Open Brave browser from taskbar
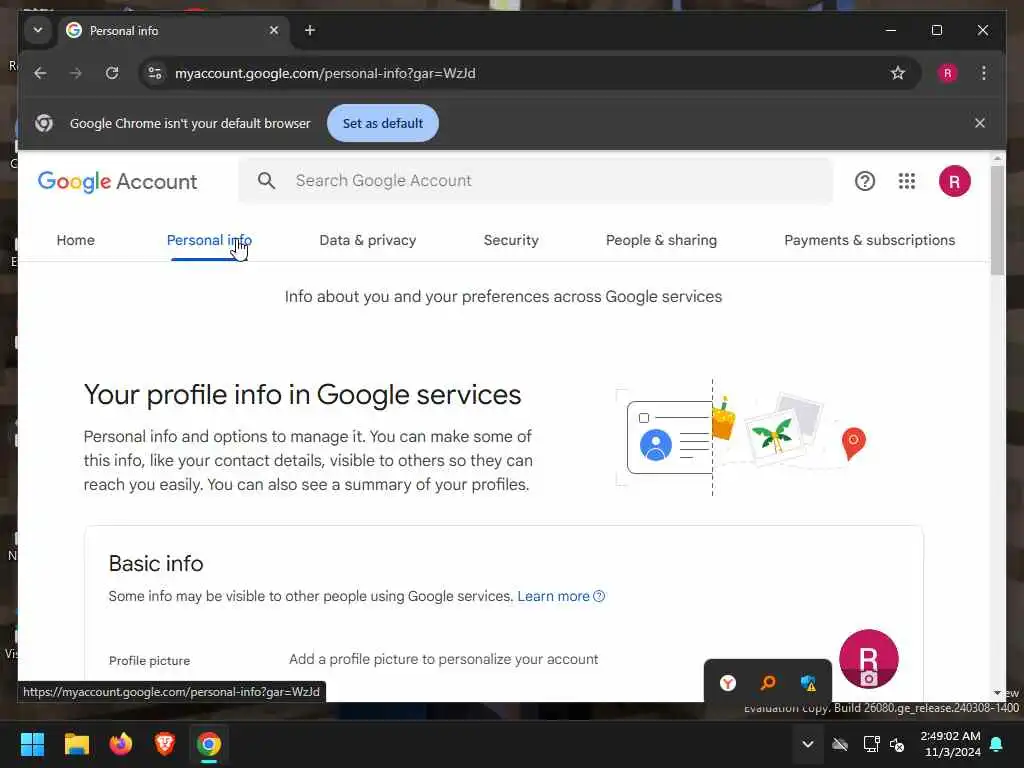Screen dimensions: 1024x768 (165, 744)
